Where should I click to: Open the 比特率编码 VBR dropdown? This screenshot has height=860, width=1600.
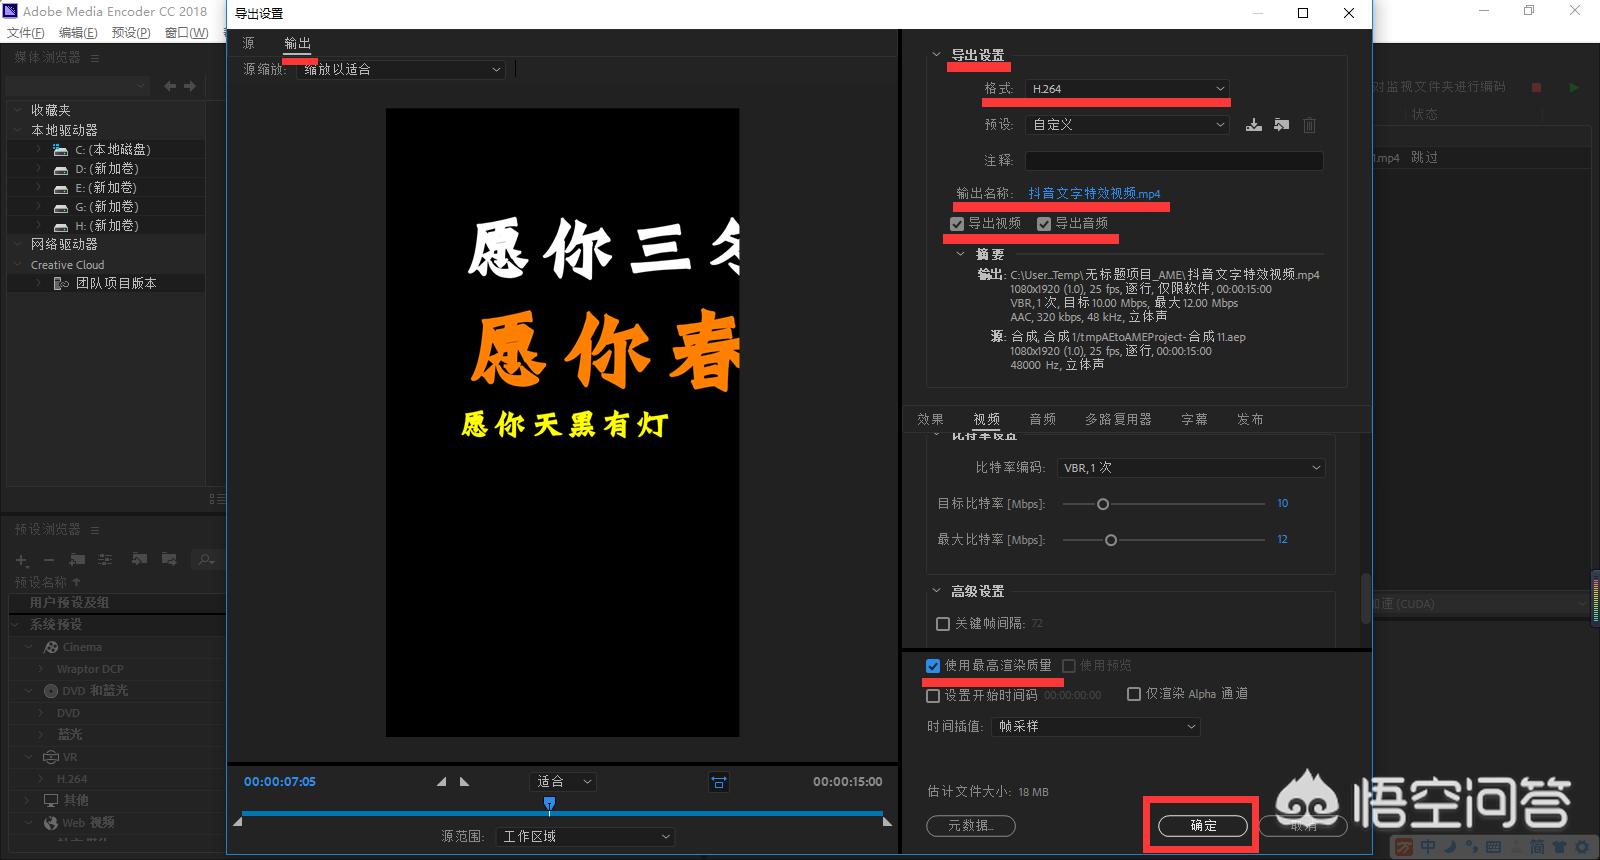tap(1191, 467)
